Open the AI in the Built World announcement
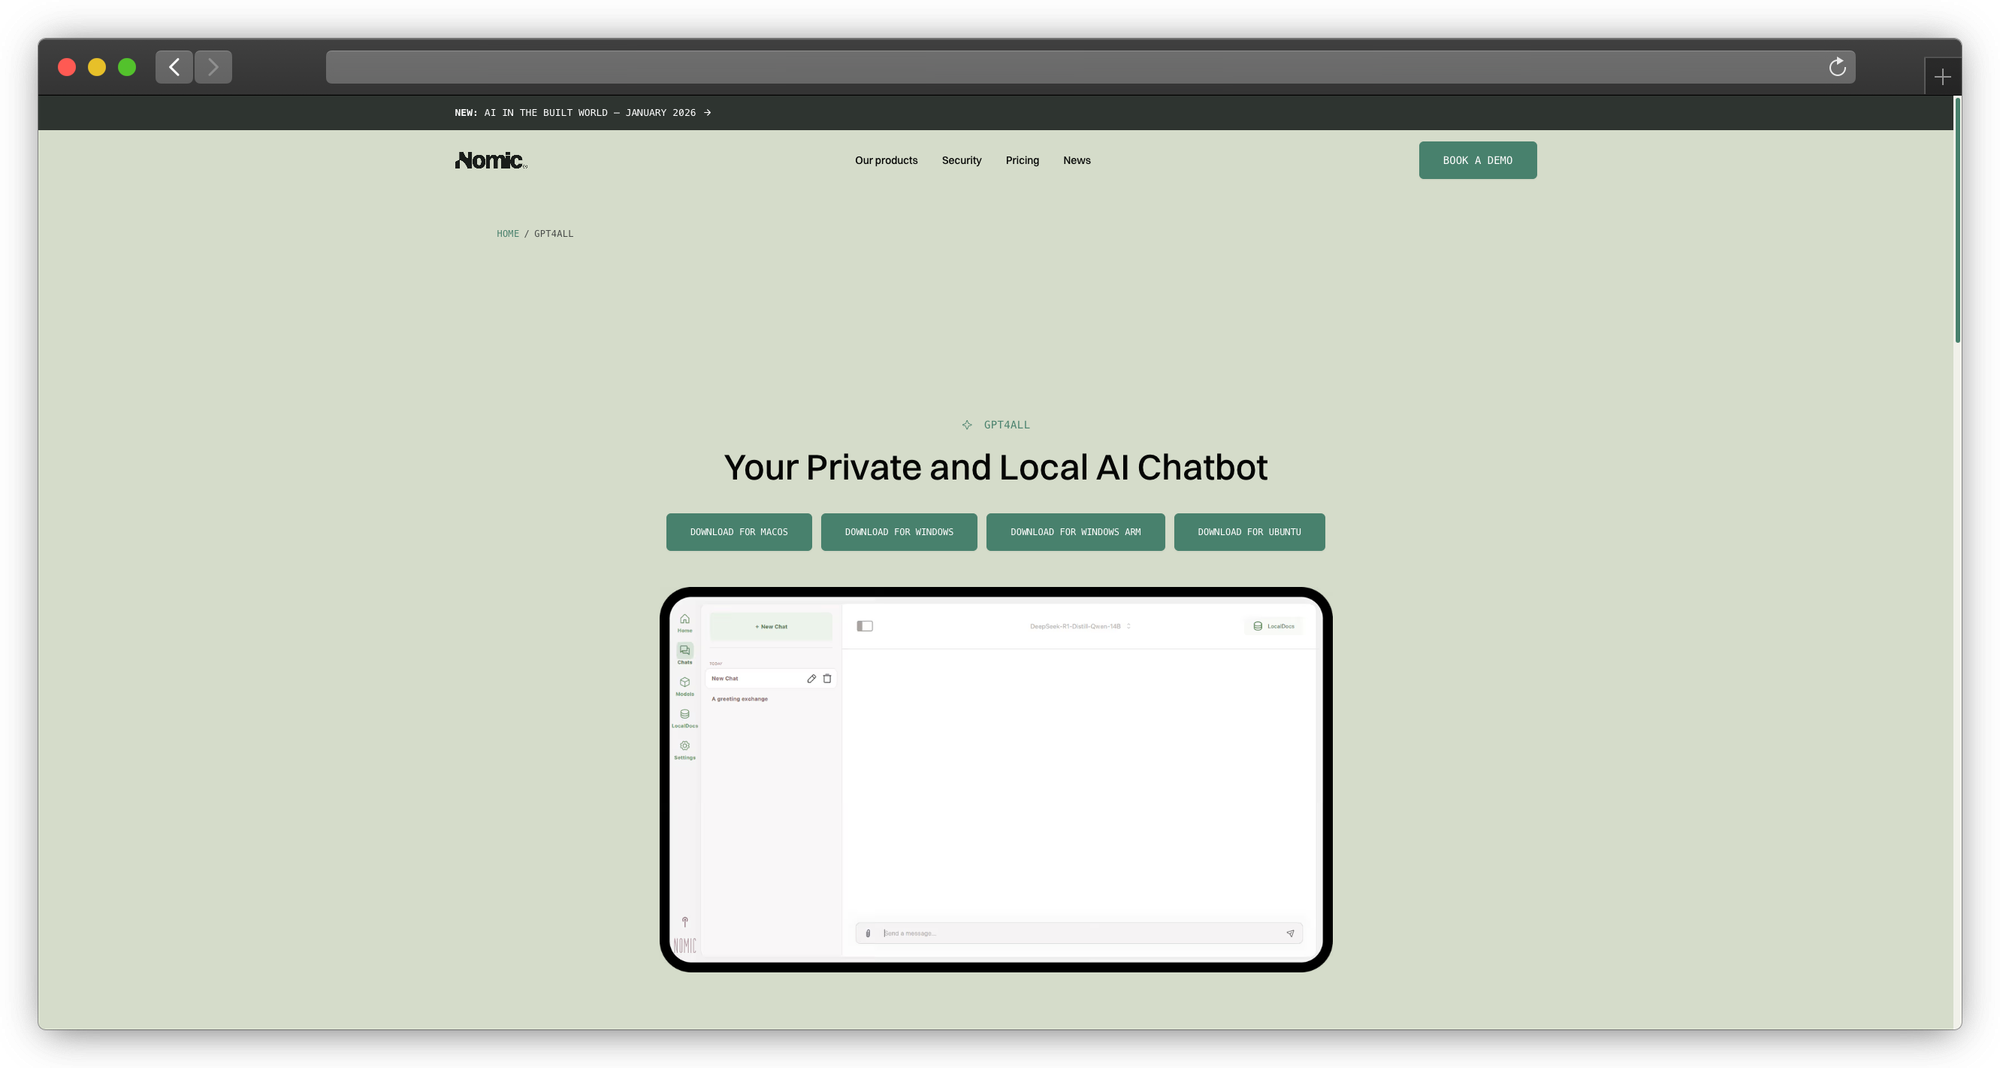The height and width of the screenshot is (1068, 2000). point(583,113)
